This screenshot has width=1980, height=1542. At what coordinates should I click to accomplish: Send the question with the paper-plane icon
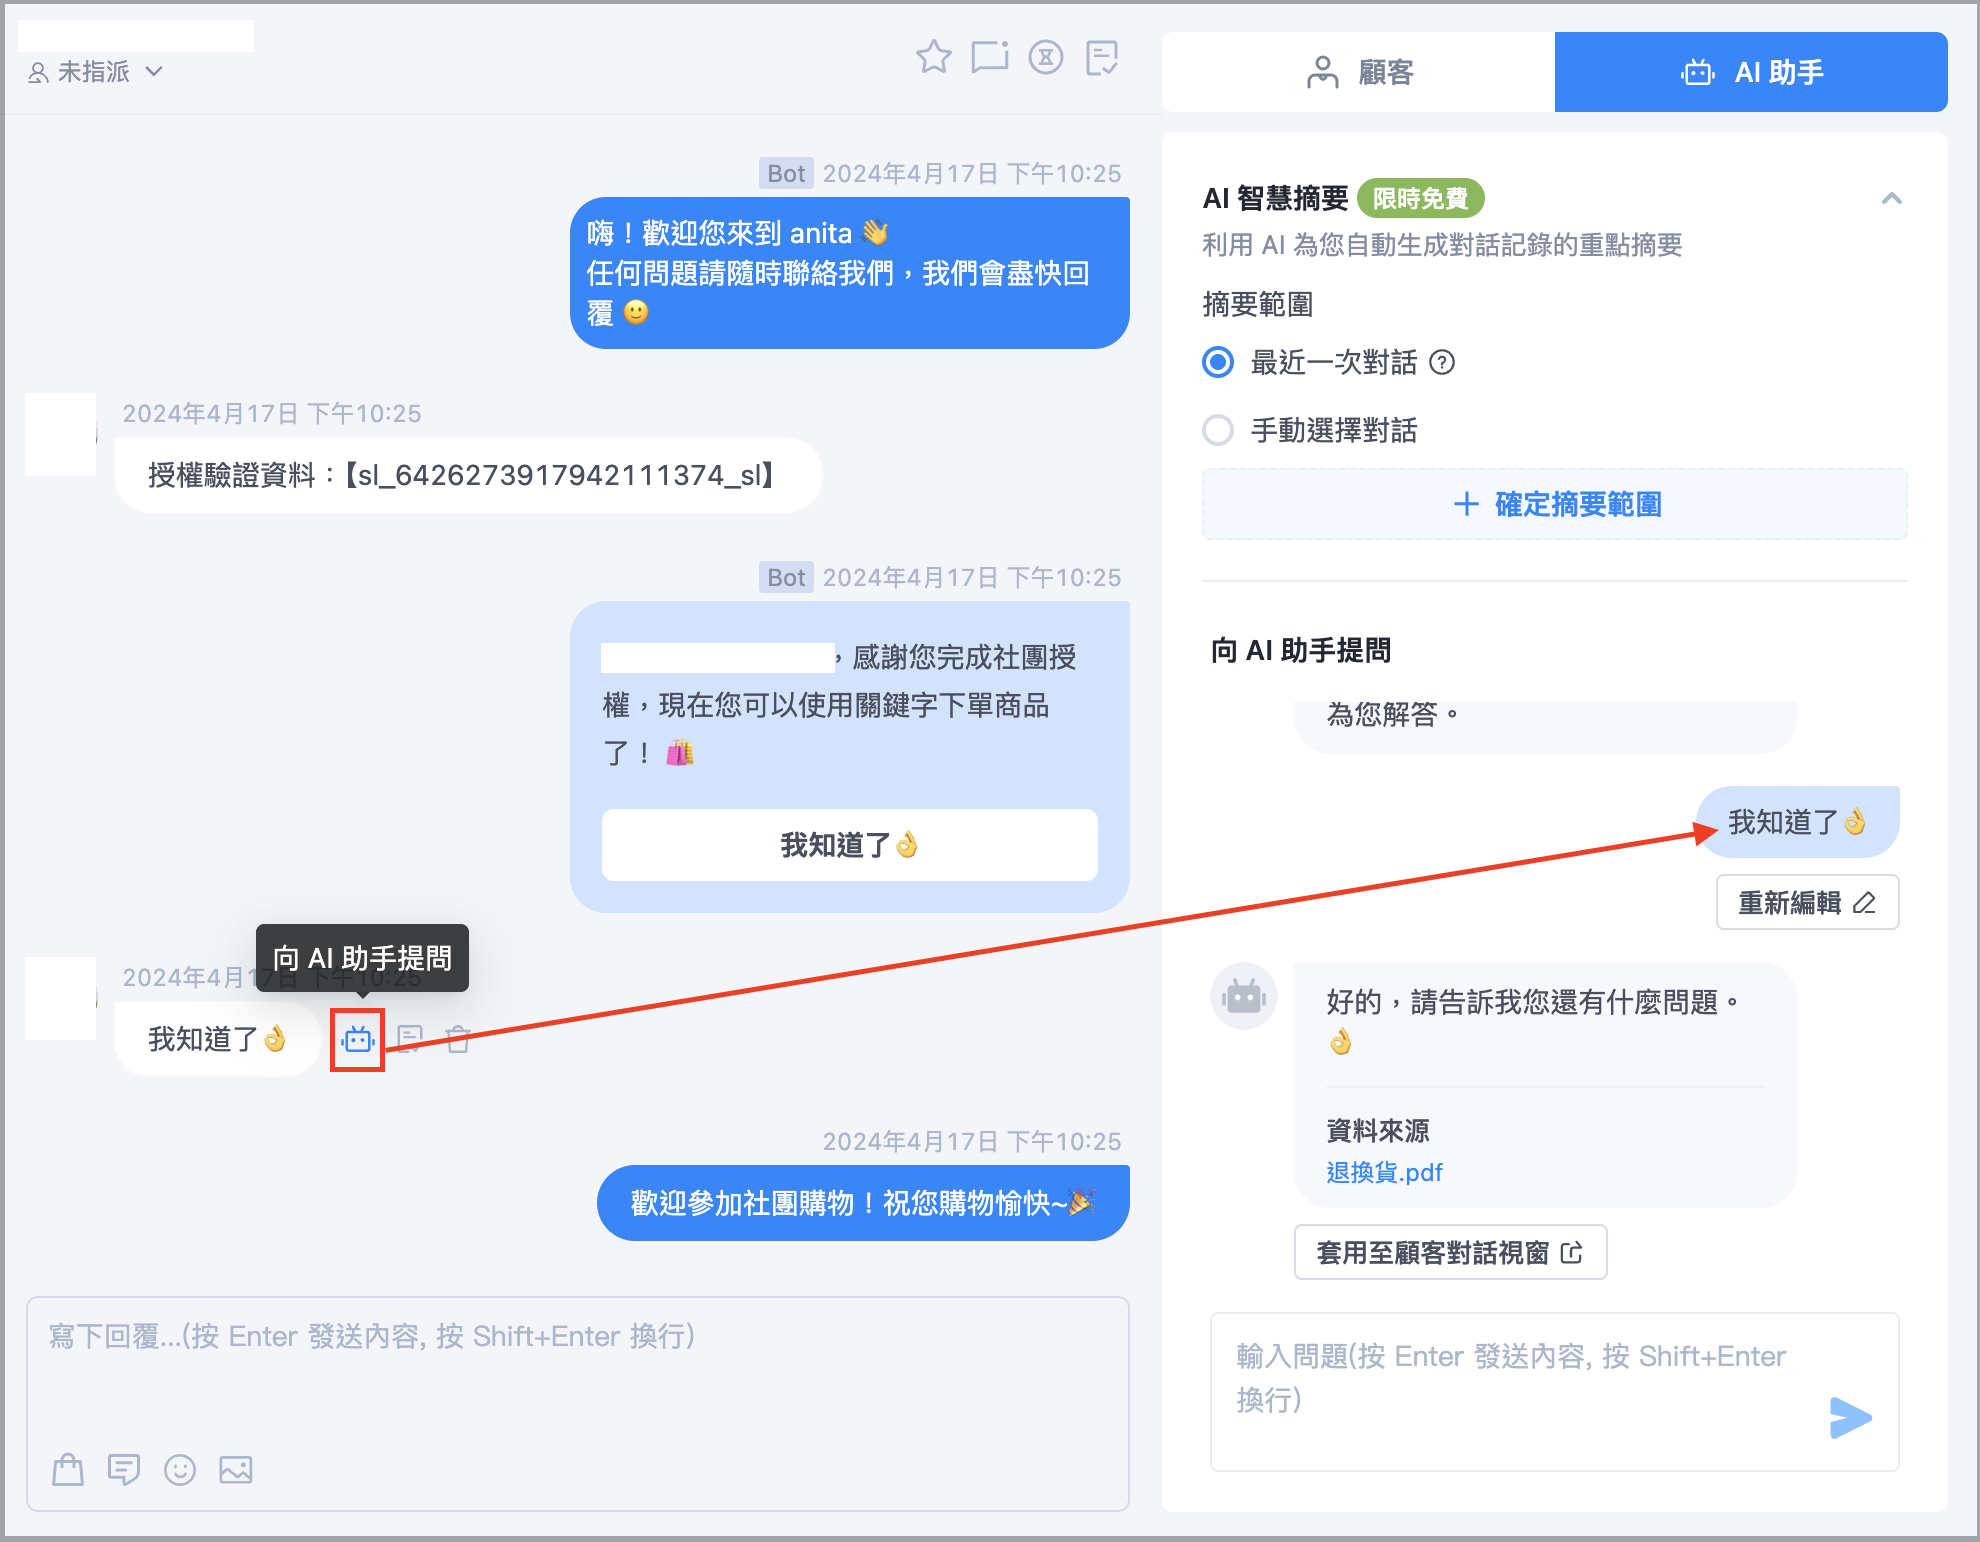(x=1850, y=1418)
